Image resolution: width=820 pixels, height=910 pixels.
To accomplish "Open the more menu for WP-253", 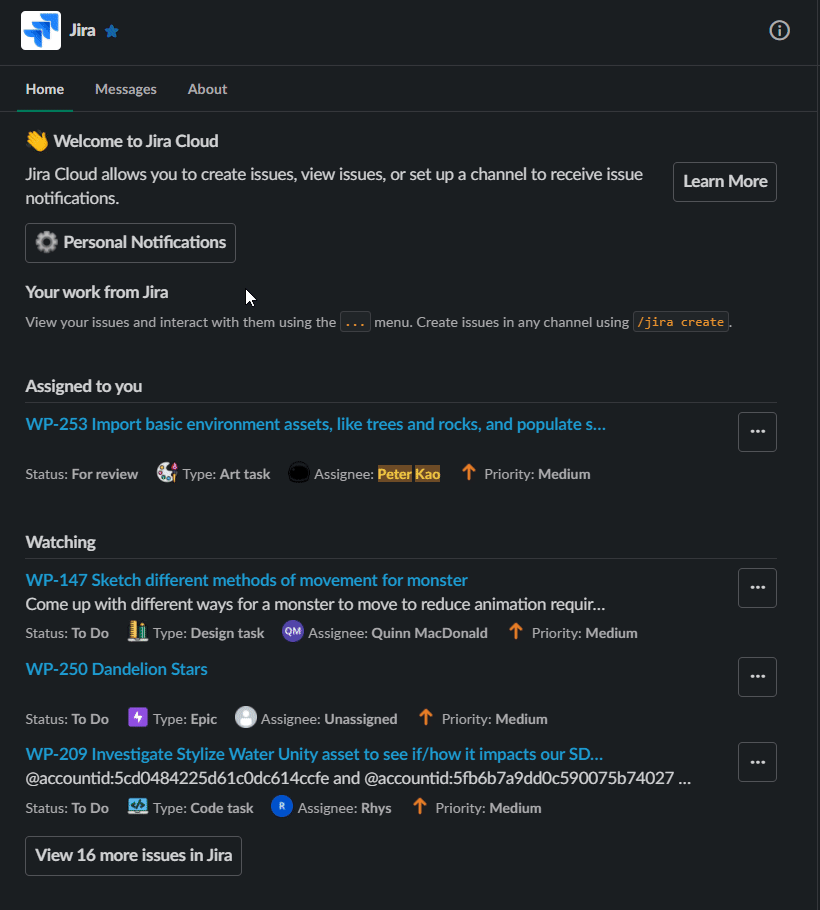I will 757,432.
